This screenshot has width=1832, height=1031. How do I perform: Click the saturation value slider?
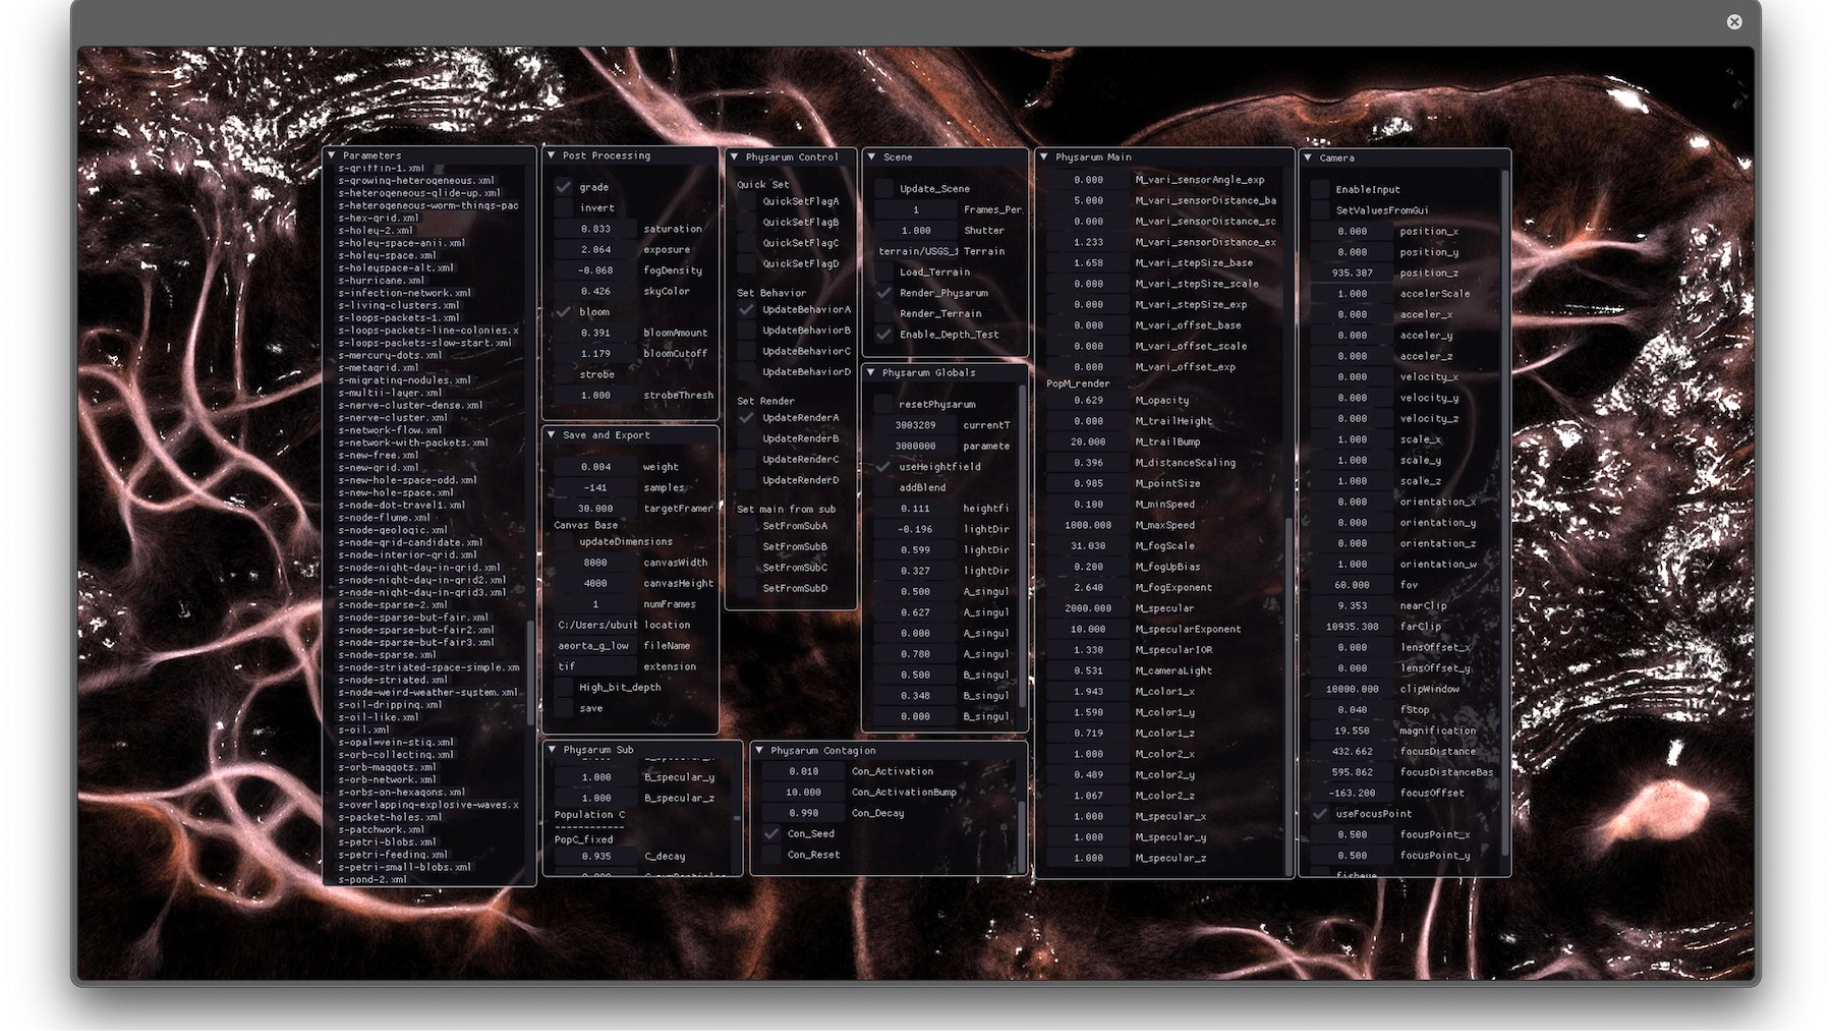click(x=595, y=229)
